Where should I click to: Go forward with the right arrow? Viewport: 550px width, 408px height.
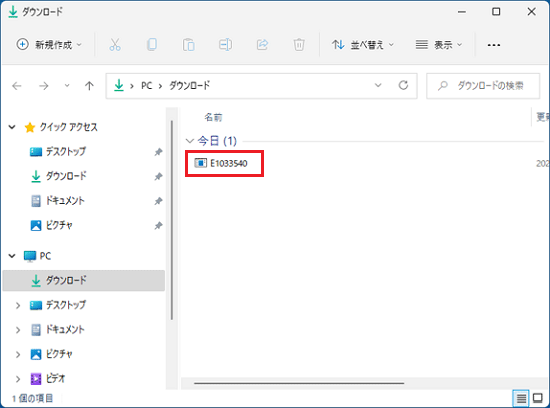tap(43, 86)
